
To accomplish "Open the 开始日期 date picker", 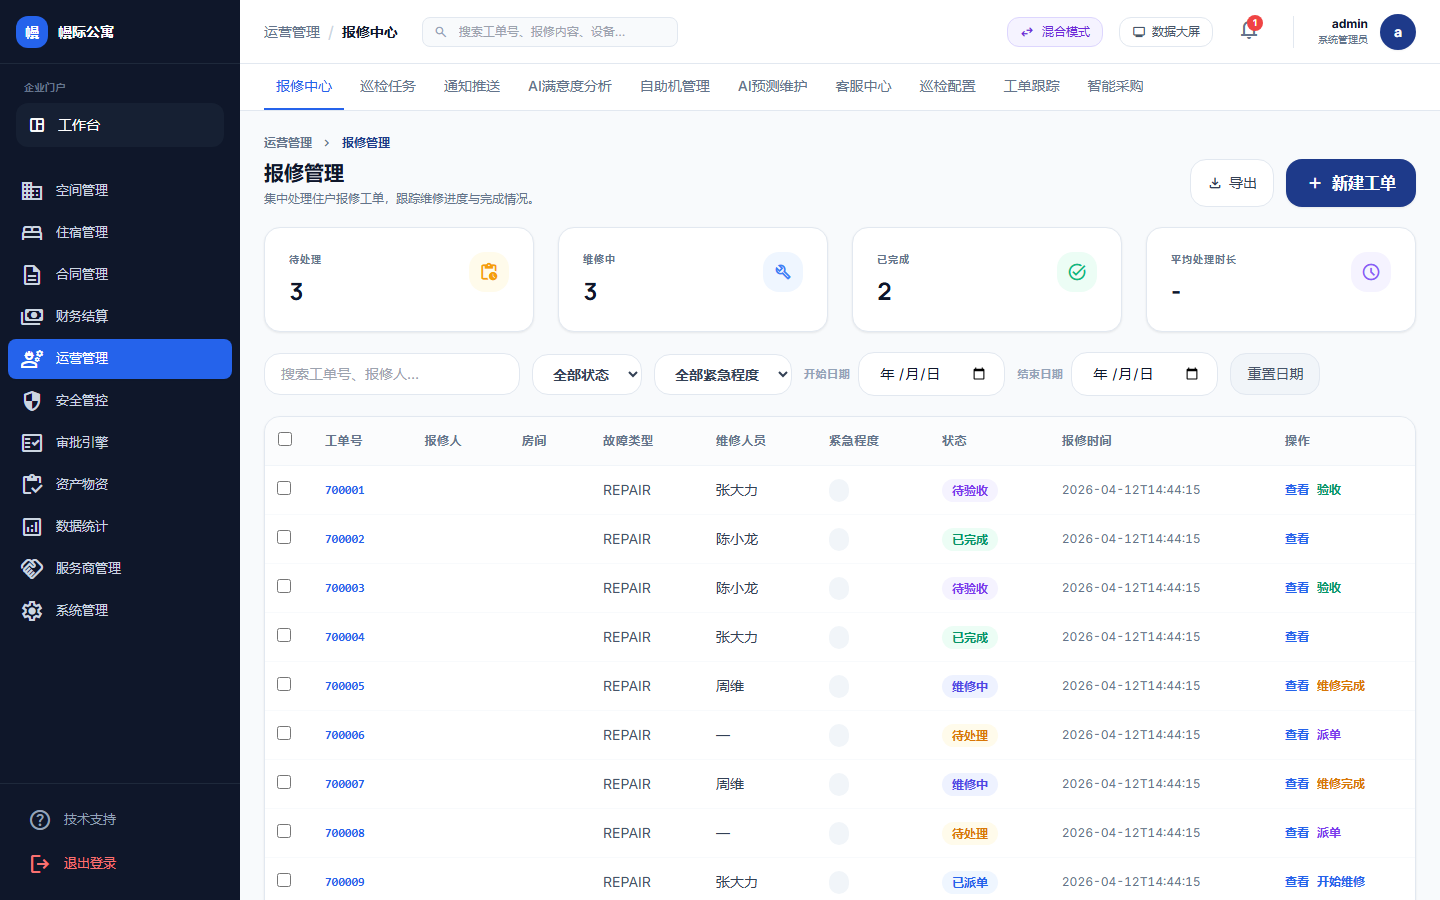I will [x=931, y=373].
